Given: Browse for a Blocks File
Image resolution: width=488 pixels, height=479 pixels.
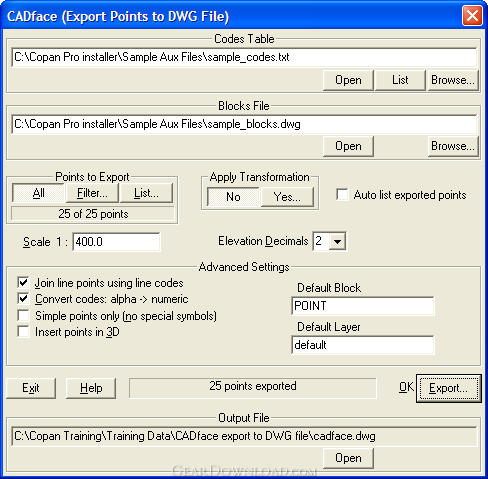Looking at the screenshot, I should pos(453,146).
